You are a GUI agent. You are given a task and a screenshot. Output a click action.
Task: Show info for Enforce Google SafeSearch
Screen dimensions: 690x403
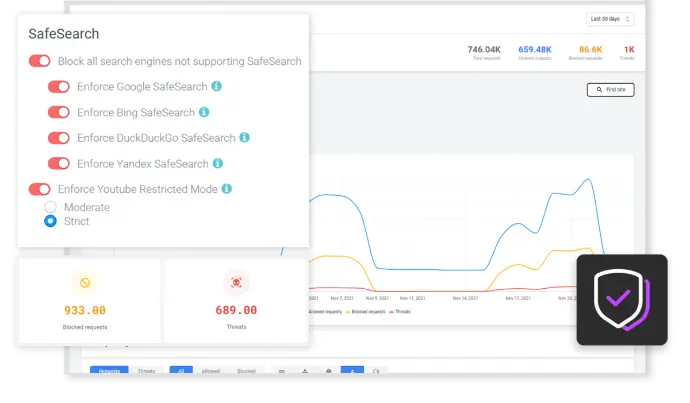pyautogui.click(x=217, y=86)
